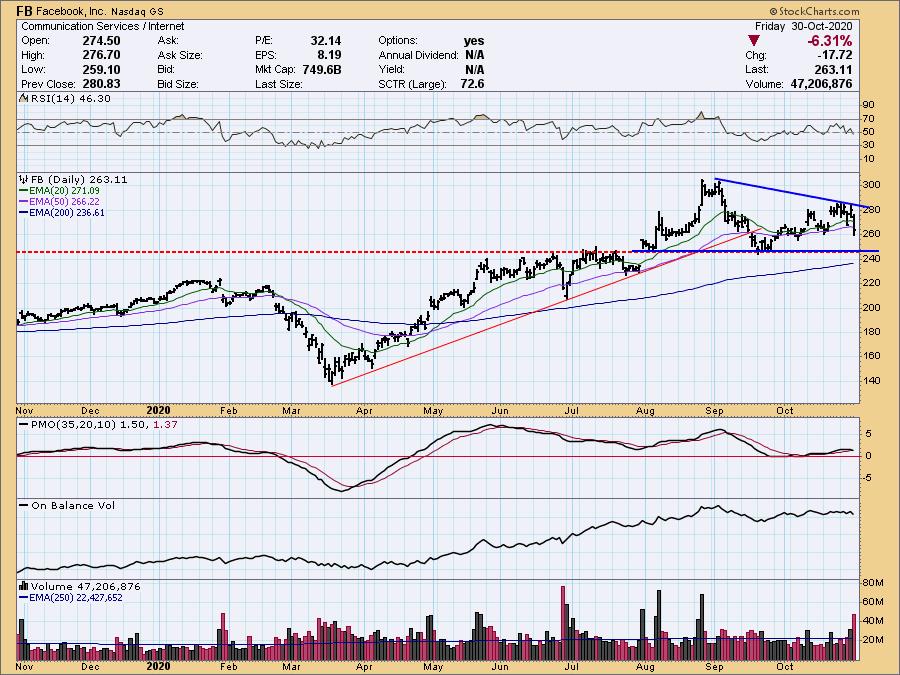Click the red PMO signal value 1.37

click(166, 424)
